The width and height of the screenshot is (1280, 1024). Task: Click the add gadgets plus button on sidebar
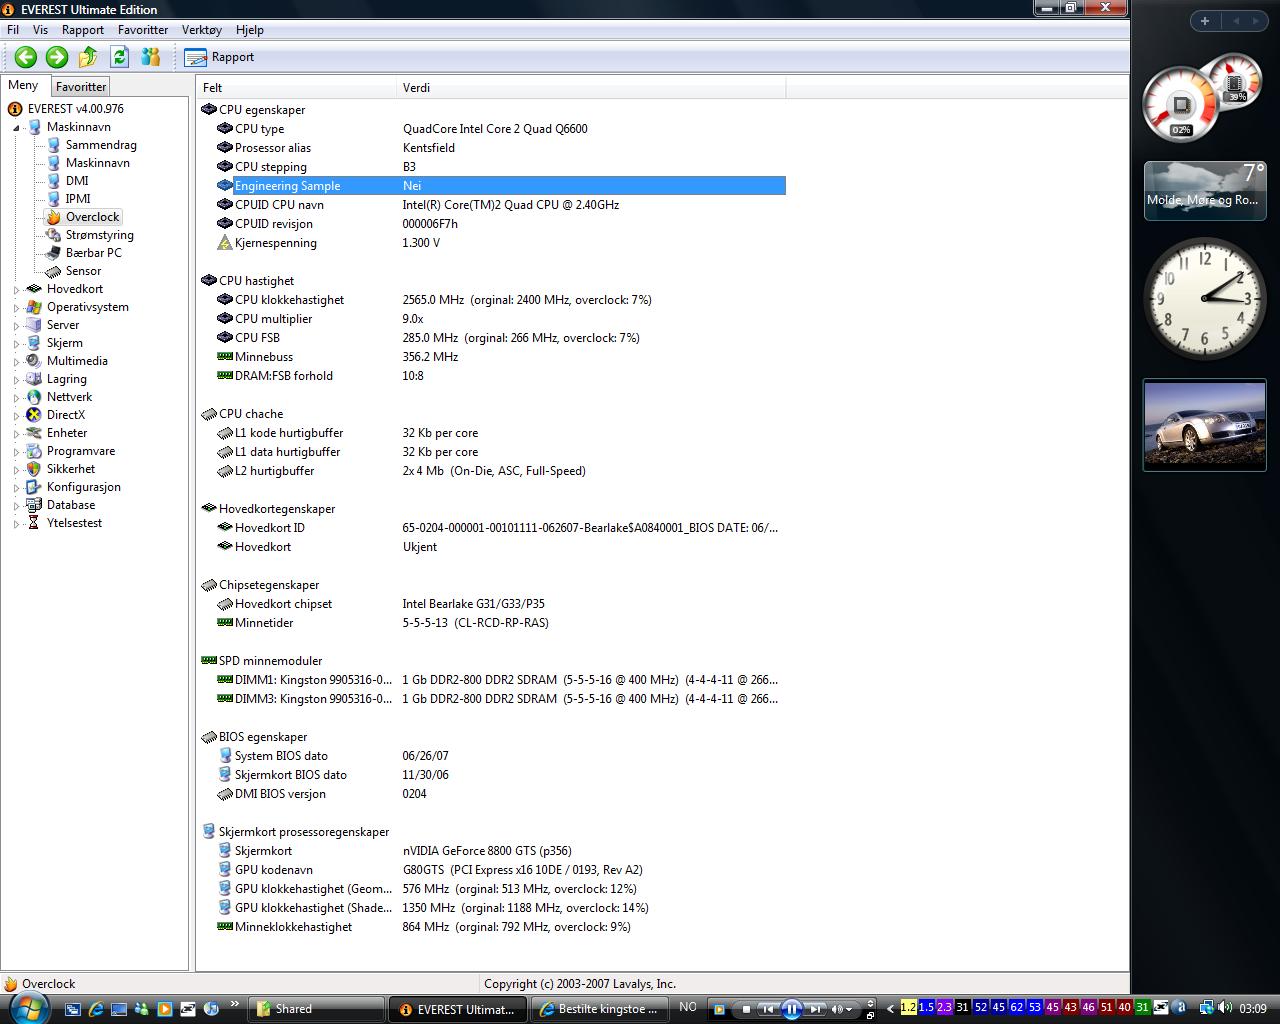pyautogui.click(x=1205, y=20)
